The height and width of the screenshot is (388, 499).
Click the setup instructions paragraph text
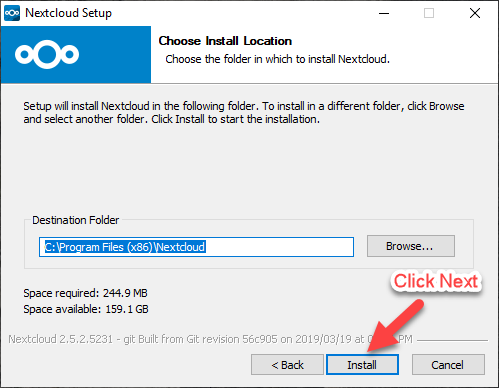[x=244, y=112]
